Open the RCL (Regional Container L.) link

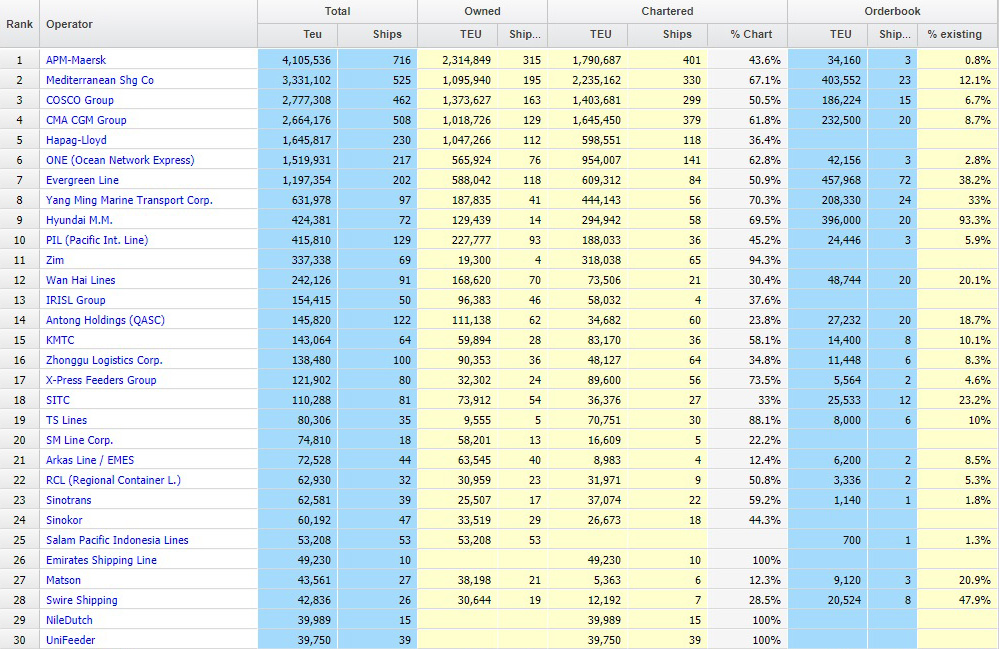tap(113, 480)
